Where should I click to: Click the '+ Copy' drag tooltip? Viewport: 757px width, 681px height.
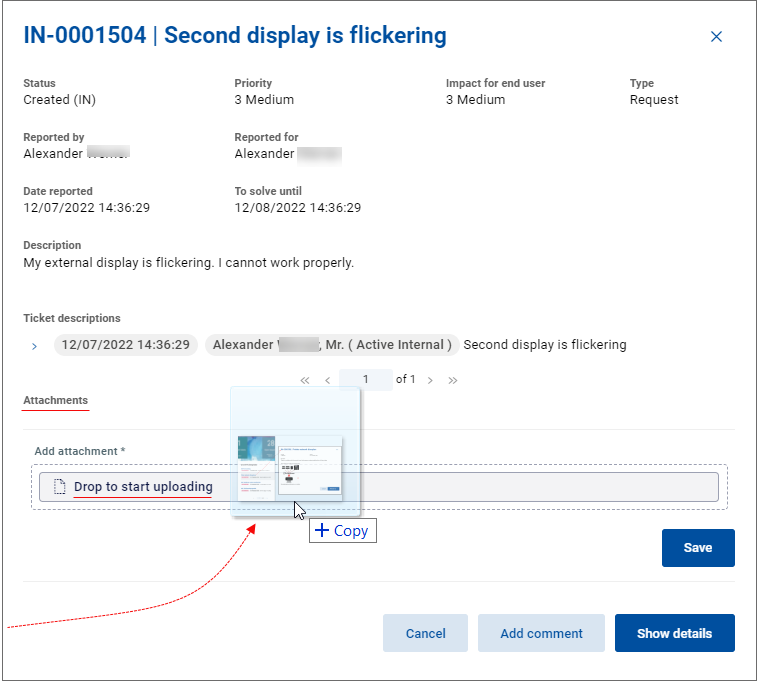click(x=342, y=531)
